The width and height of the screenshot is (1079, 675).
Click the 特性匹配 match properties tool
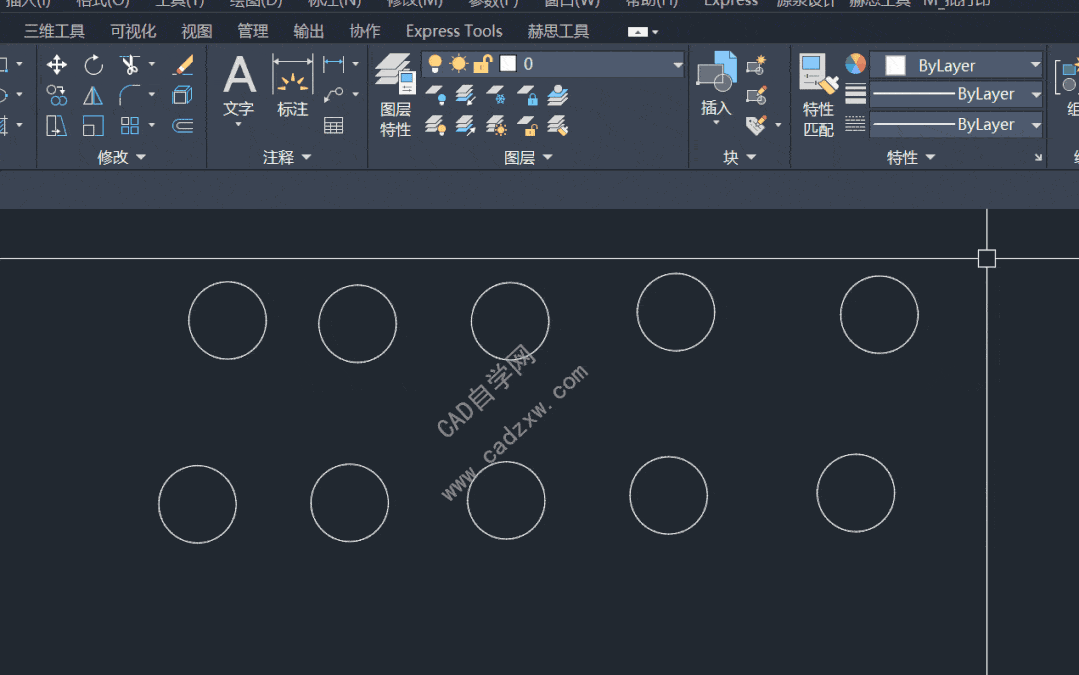click(818, 95)
